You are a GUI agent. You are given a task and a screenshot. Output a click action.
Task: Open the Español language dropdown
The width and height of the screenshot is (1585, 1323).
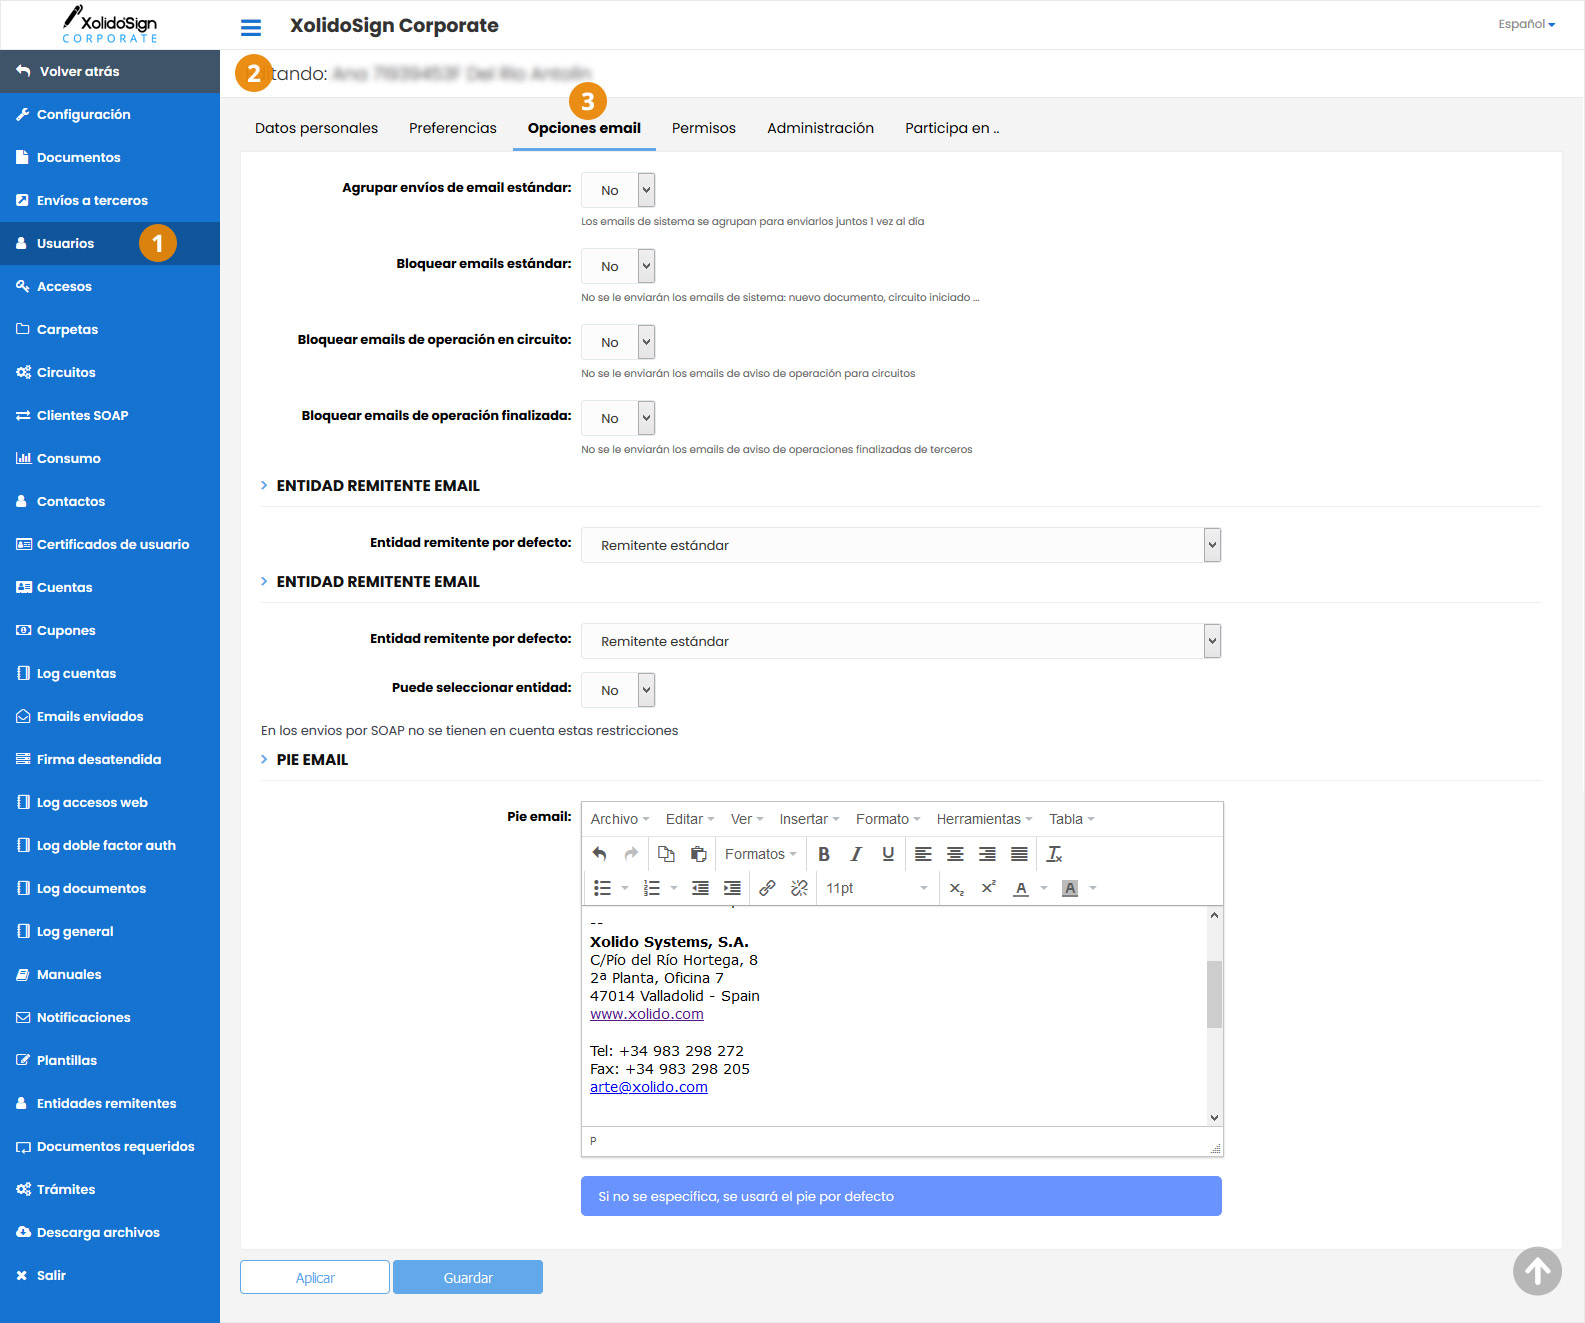[1526, 24]
